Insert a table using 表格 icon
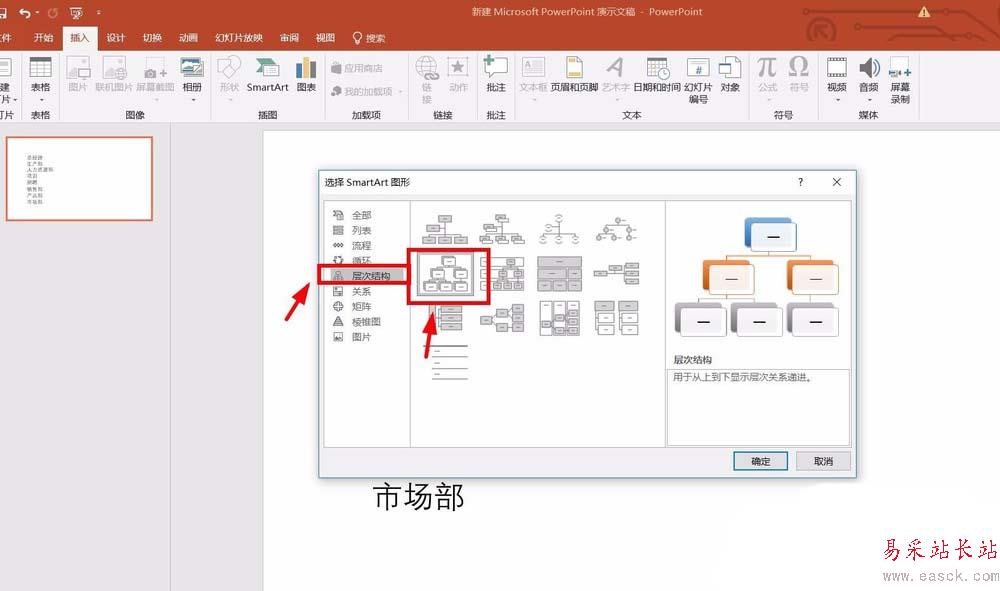This screenshot has height=591, width=1000. (x=40, y=74)
